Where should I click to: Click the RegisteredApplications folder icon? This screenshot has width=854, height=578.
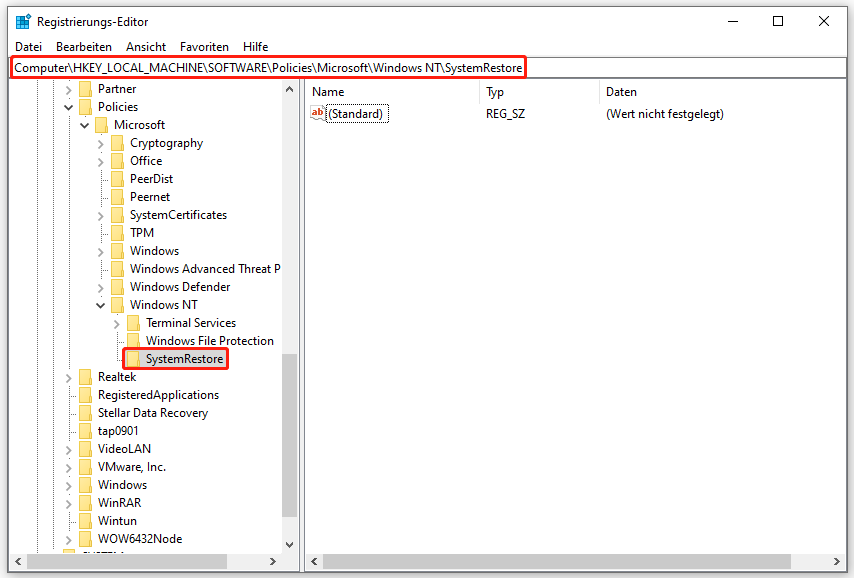click(85, 394)
